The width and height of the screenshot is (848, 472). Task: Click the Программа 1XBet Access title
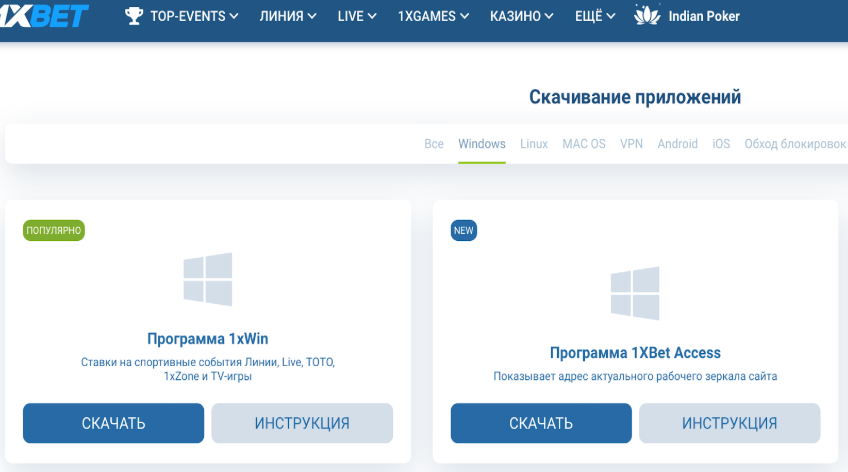[635, 353]
